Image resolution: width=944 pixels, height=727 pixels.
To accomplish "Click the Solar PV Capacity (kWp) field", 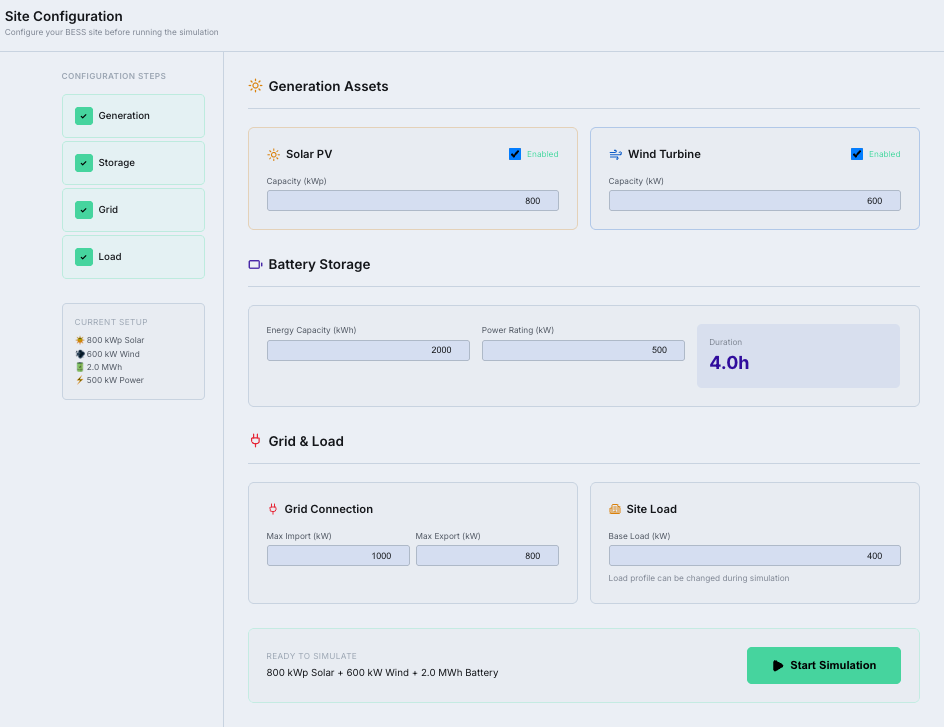I will [x=412, y=201].
